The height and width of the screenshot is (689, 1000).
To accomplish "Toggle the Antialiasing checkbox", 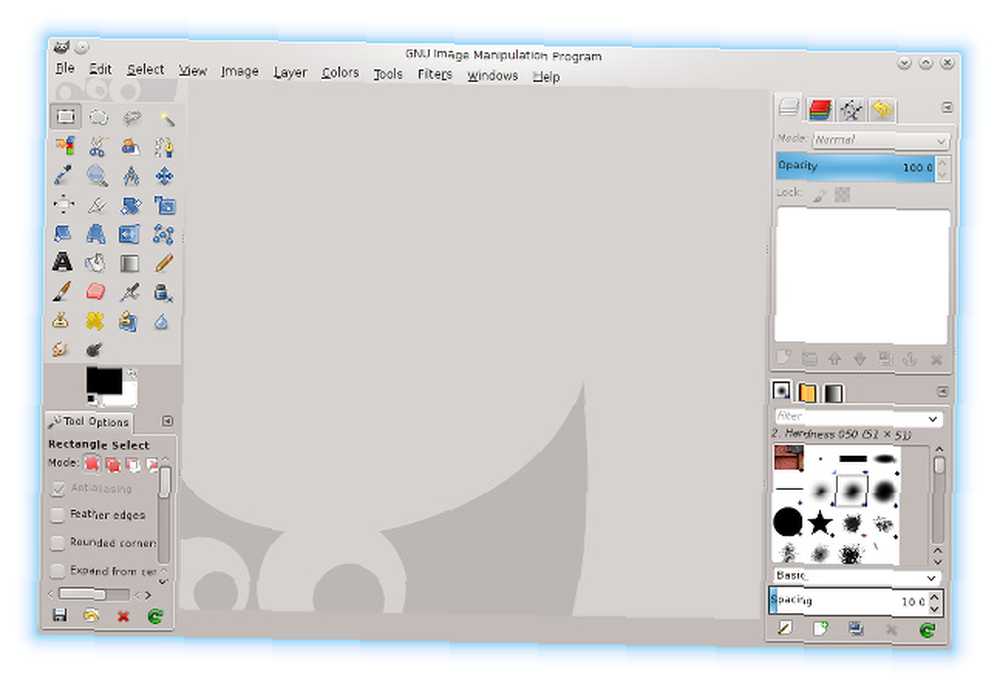I will coord(57,489).
